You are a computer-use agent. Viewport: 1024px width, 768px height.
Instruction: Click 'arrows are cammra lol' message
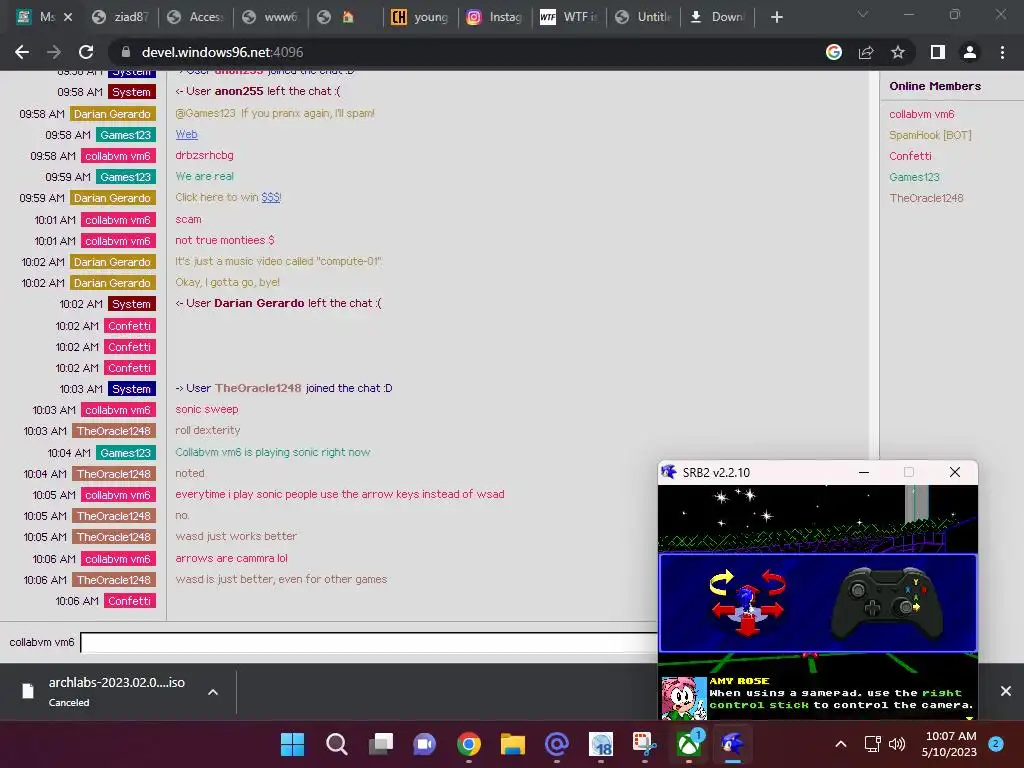click(x=231, y=558)
